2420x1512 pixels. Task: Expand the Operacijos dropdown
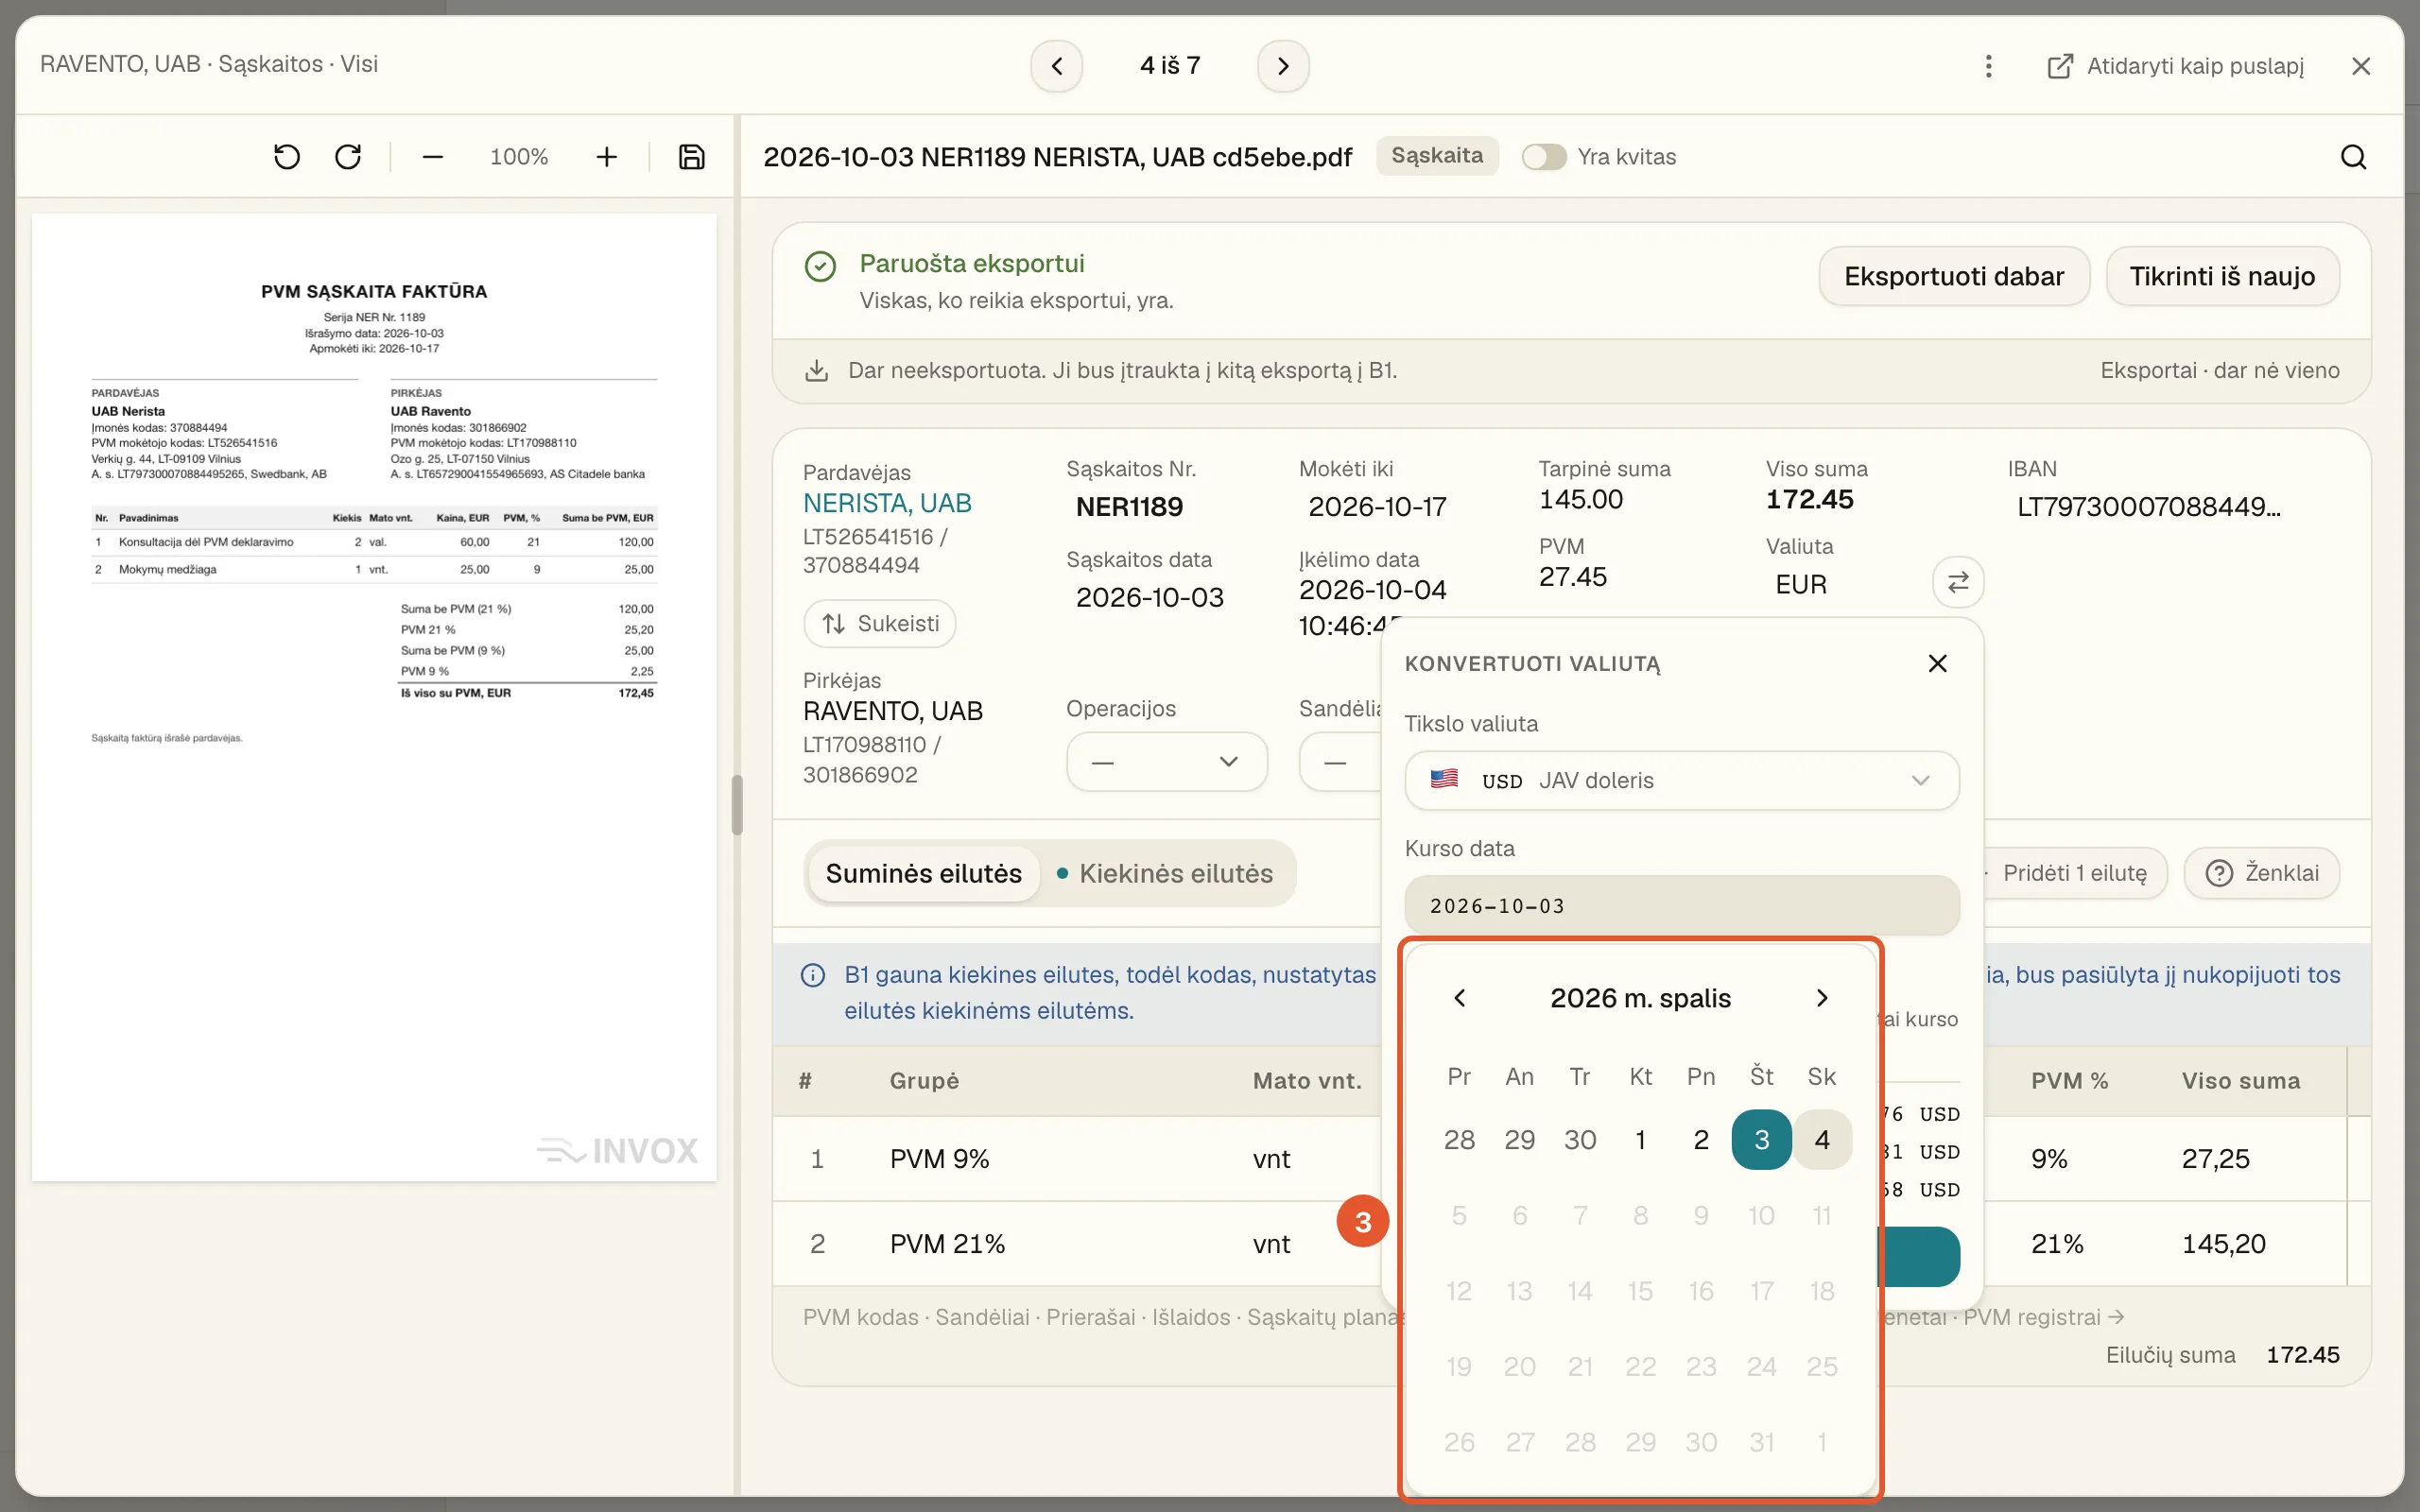click(x=1167, y=762)
